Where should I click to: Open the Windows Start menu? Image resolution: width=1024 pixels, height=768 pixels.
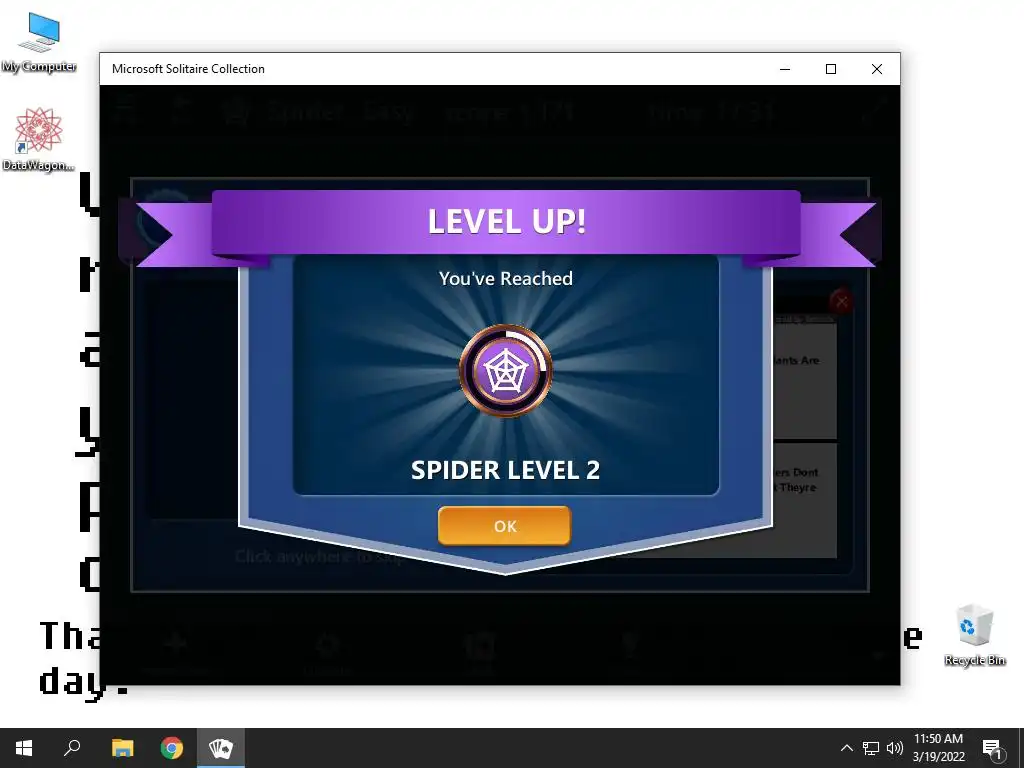tap(24, 748)
